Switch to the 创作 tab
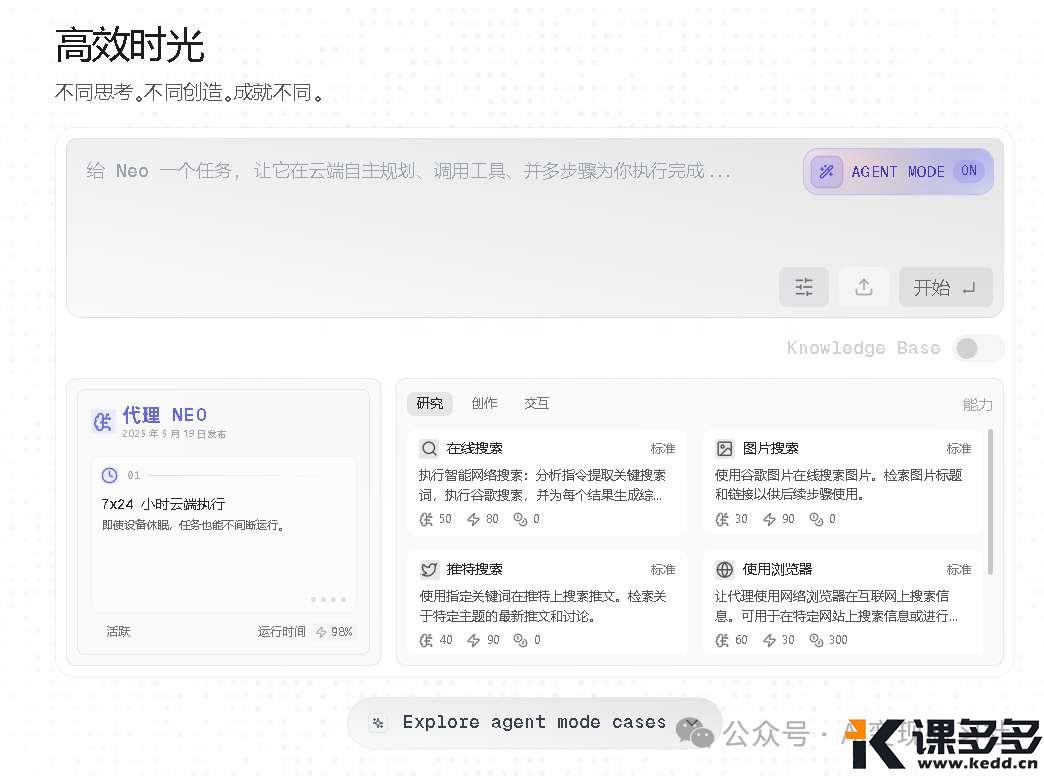Image resolution: width=1044 pixels, height=776 pixels. [x=484, y=403]
